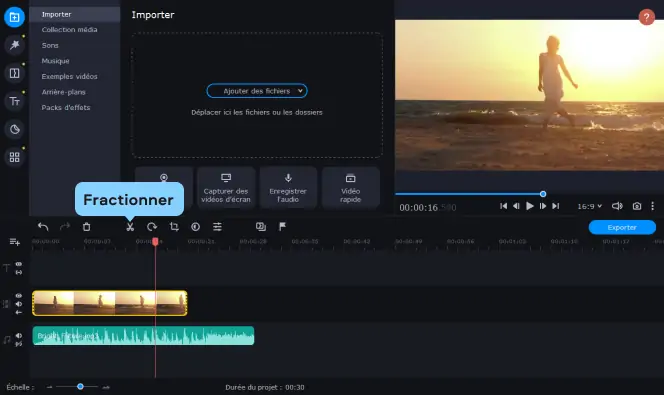
Task: Click the red help question mark
Action: pos(646,17)
